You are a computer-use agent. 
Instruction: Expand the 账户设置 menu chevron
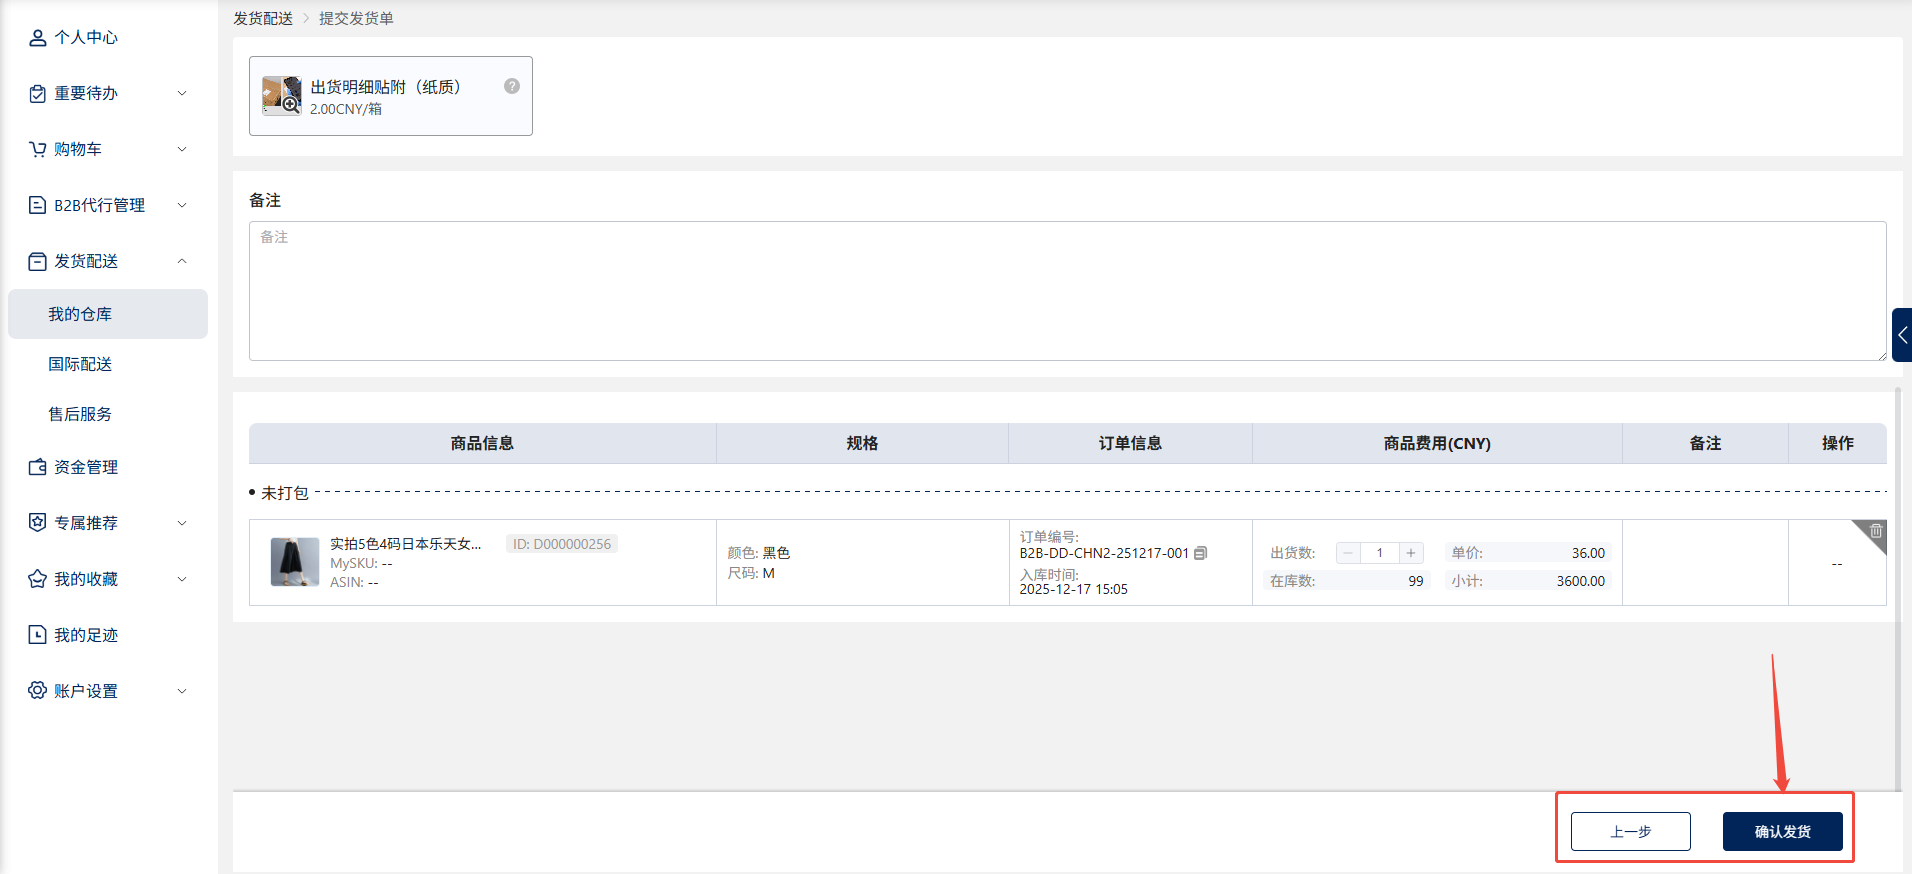[182, 692]
